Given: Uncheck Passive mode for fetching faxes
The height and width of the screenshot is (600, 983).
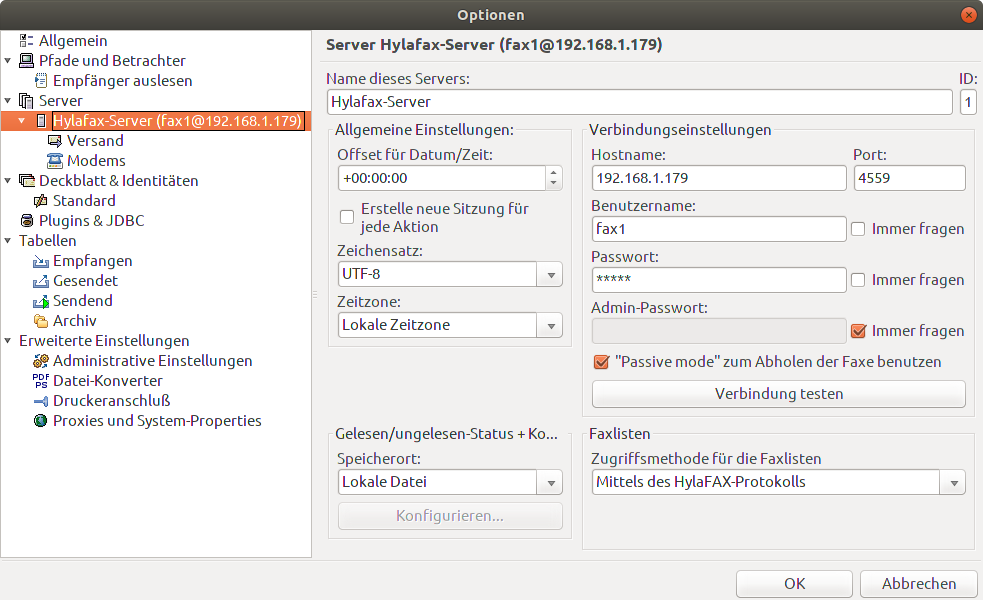Looking at the screenshot, I should [x=601, y=362].
